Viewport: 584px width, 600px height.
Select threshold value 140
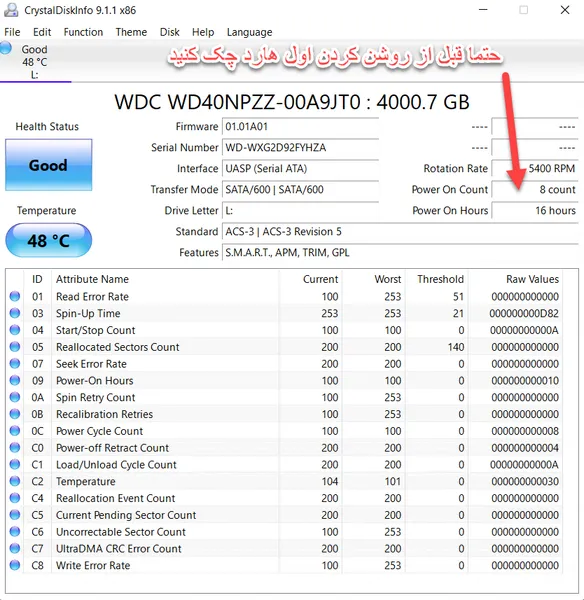coord(455,347)
